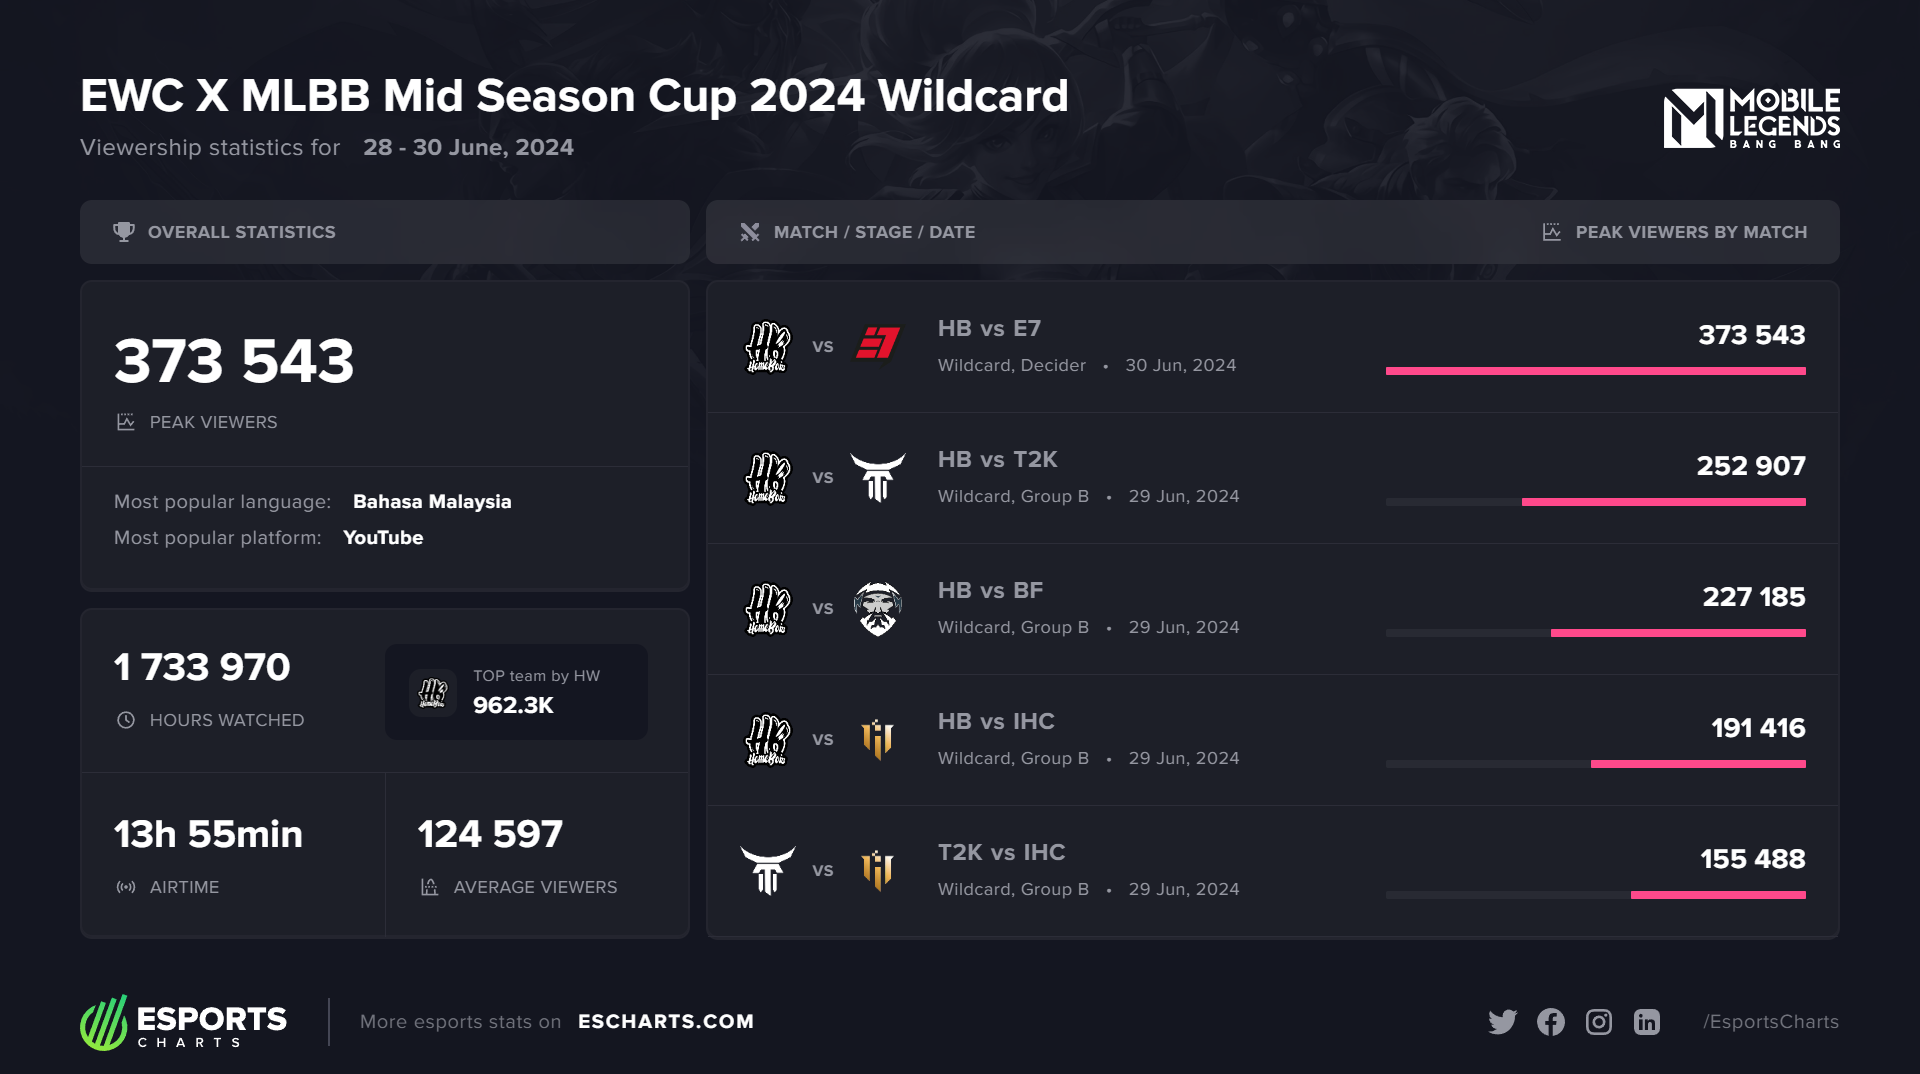The width and height of the screenshot is (1920, 1074).
Task: Click the T2K vs IHC match title
Action: point(1001,852)
